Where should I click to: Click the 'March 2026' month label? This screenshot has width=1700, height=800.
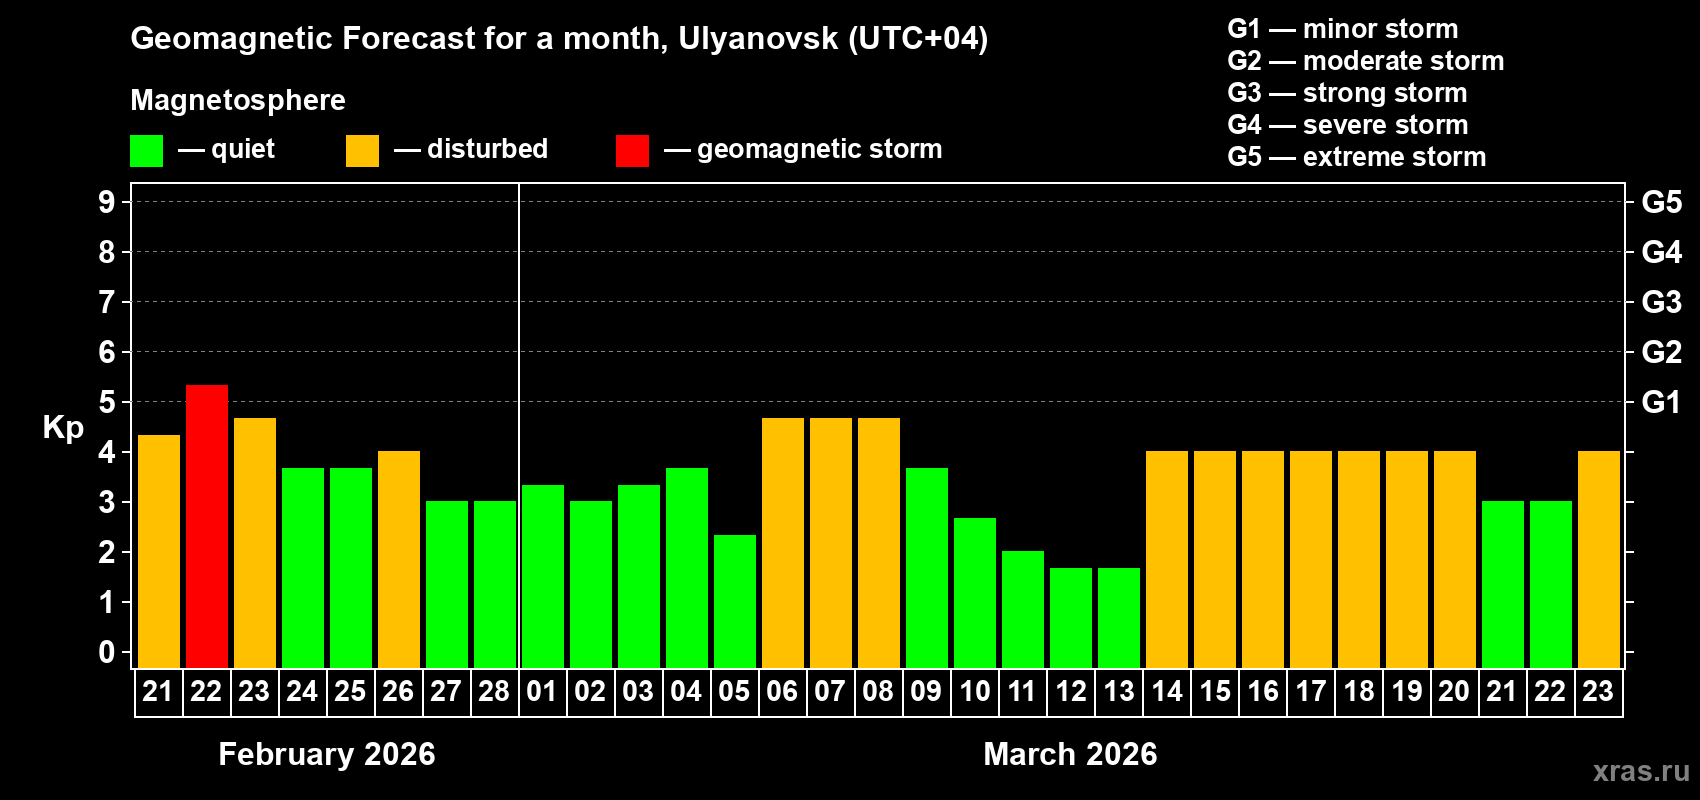pyautogui.click(x=1070, y=754)
